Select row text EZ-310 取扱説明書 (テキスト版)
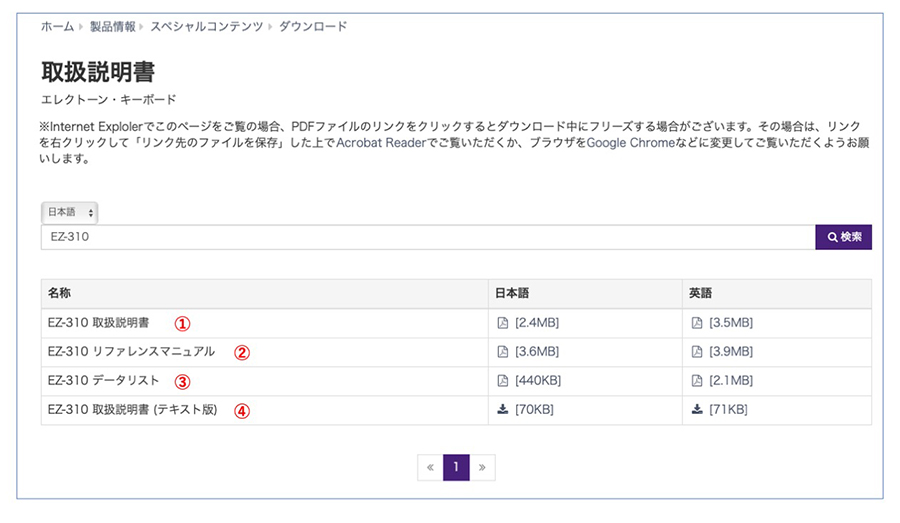 [133, 409]
